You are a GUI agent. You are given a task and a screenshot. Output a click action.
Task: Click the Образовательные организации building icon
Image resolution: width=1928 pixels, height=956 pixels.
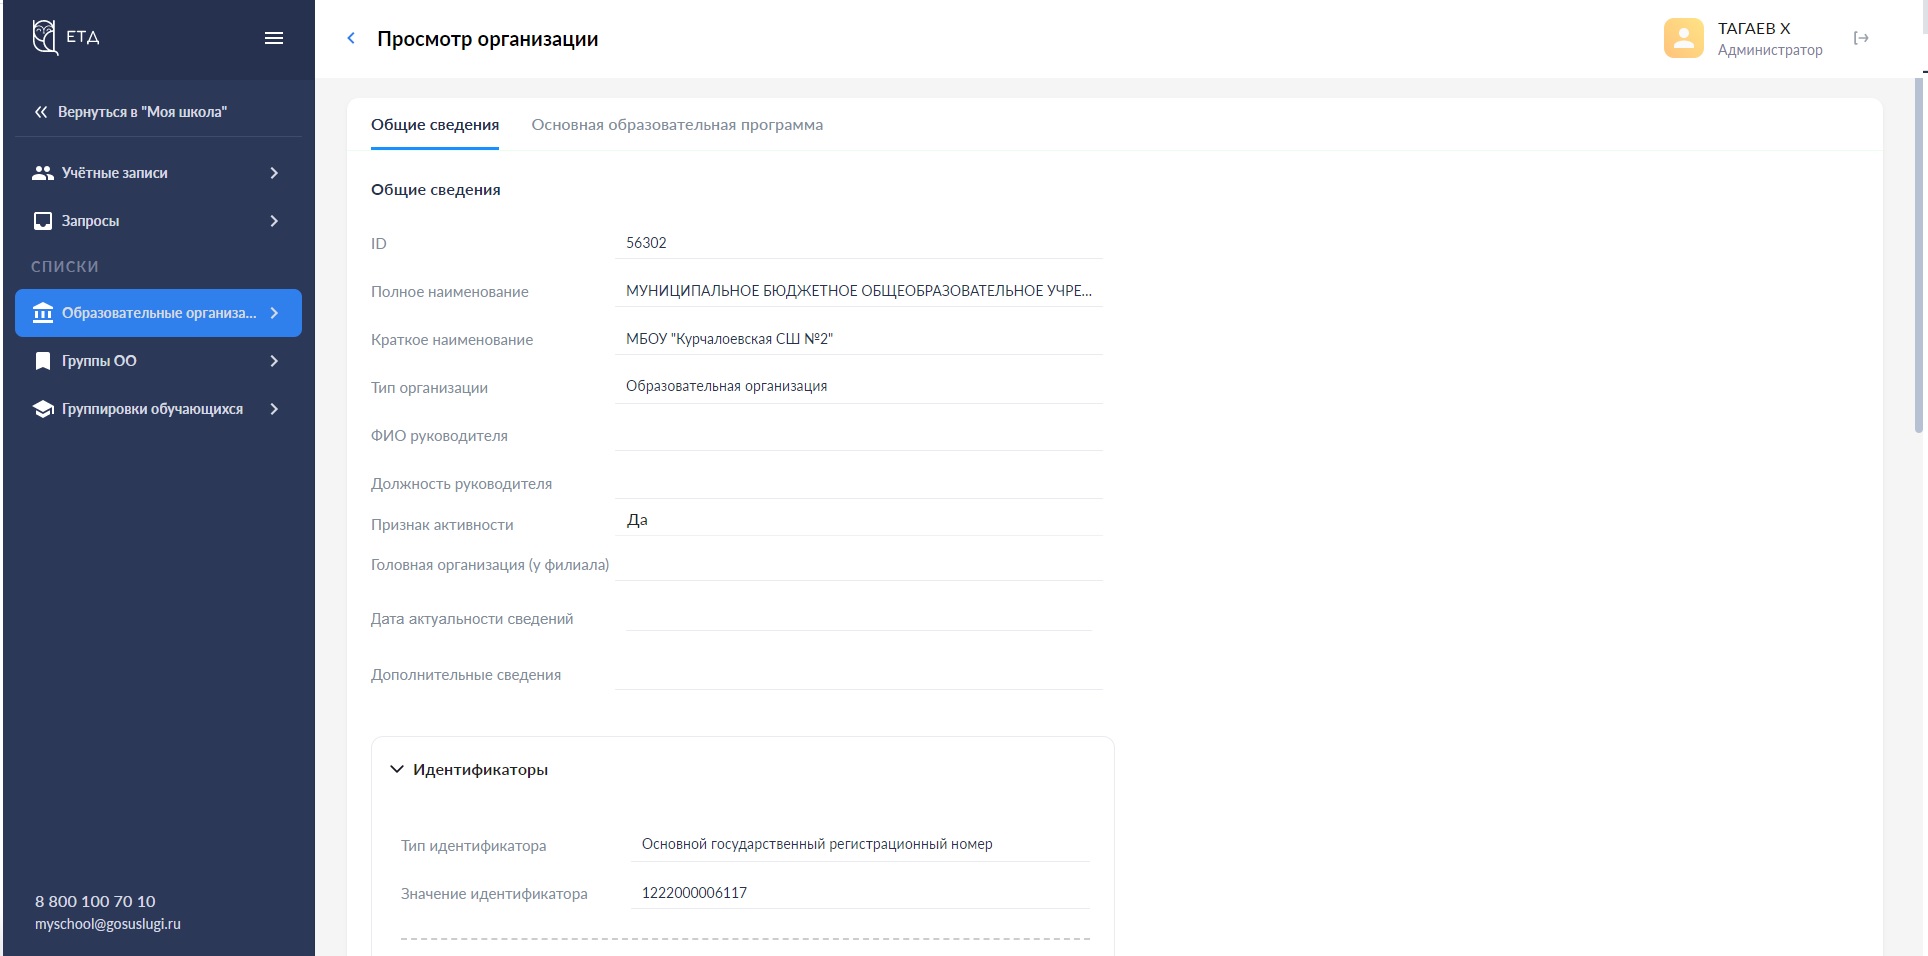[43, 313]
